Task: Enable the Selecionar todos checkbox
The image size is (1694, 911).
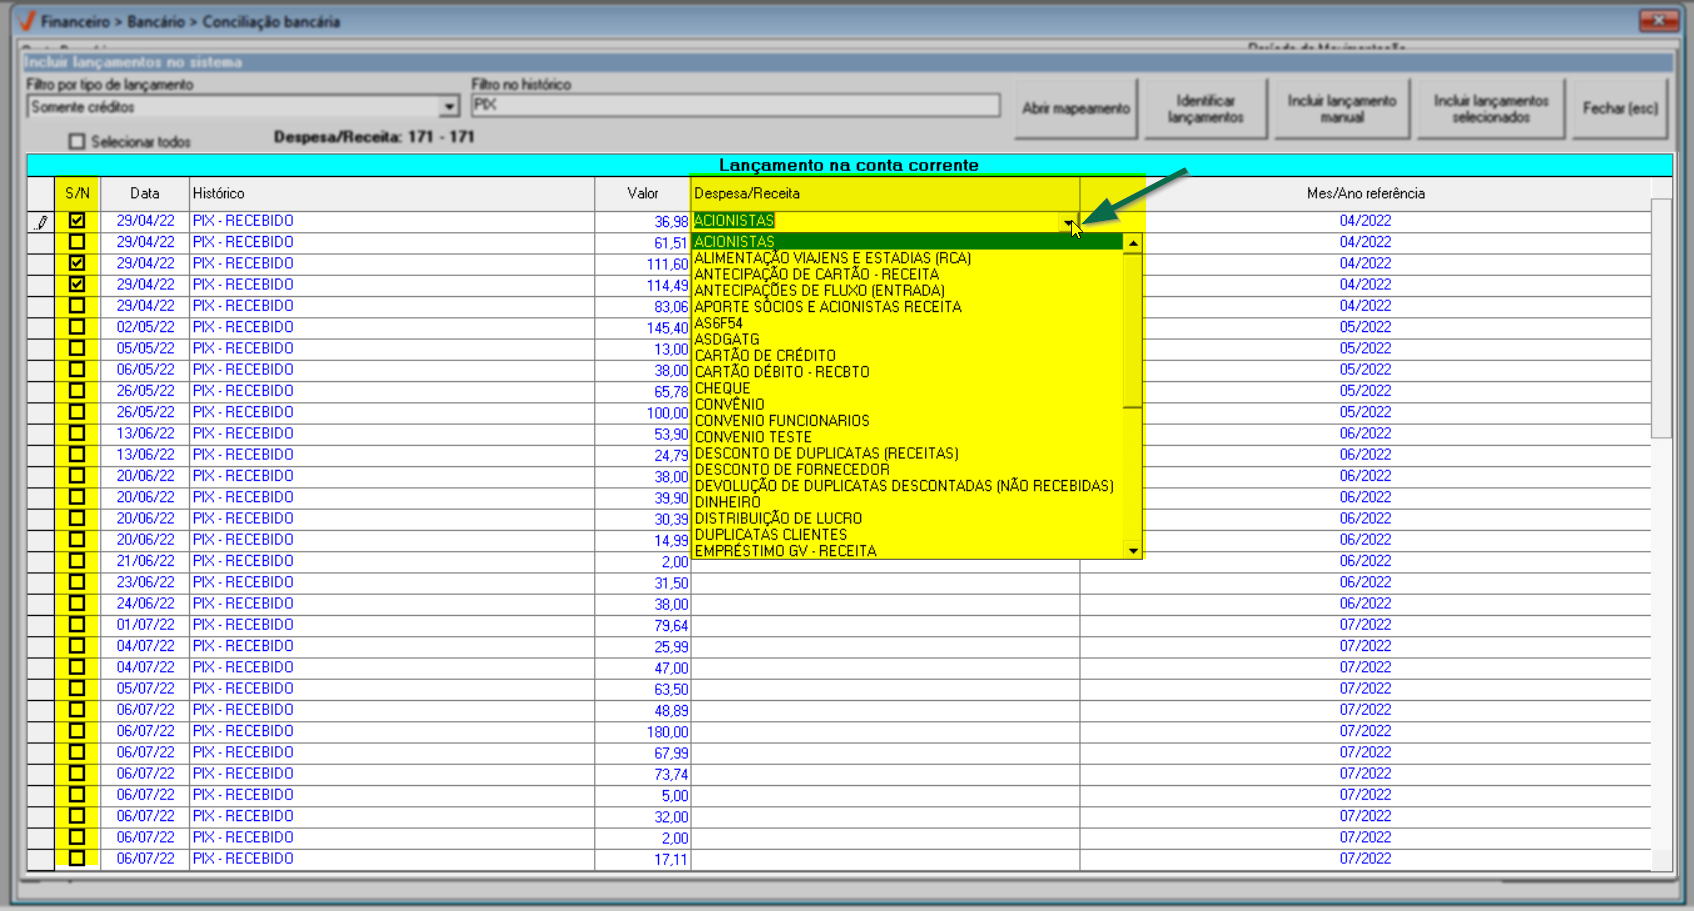Action: (x=77, y=142)
